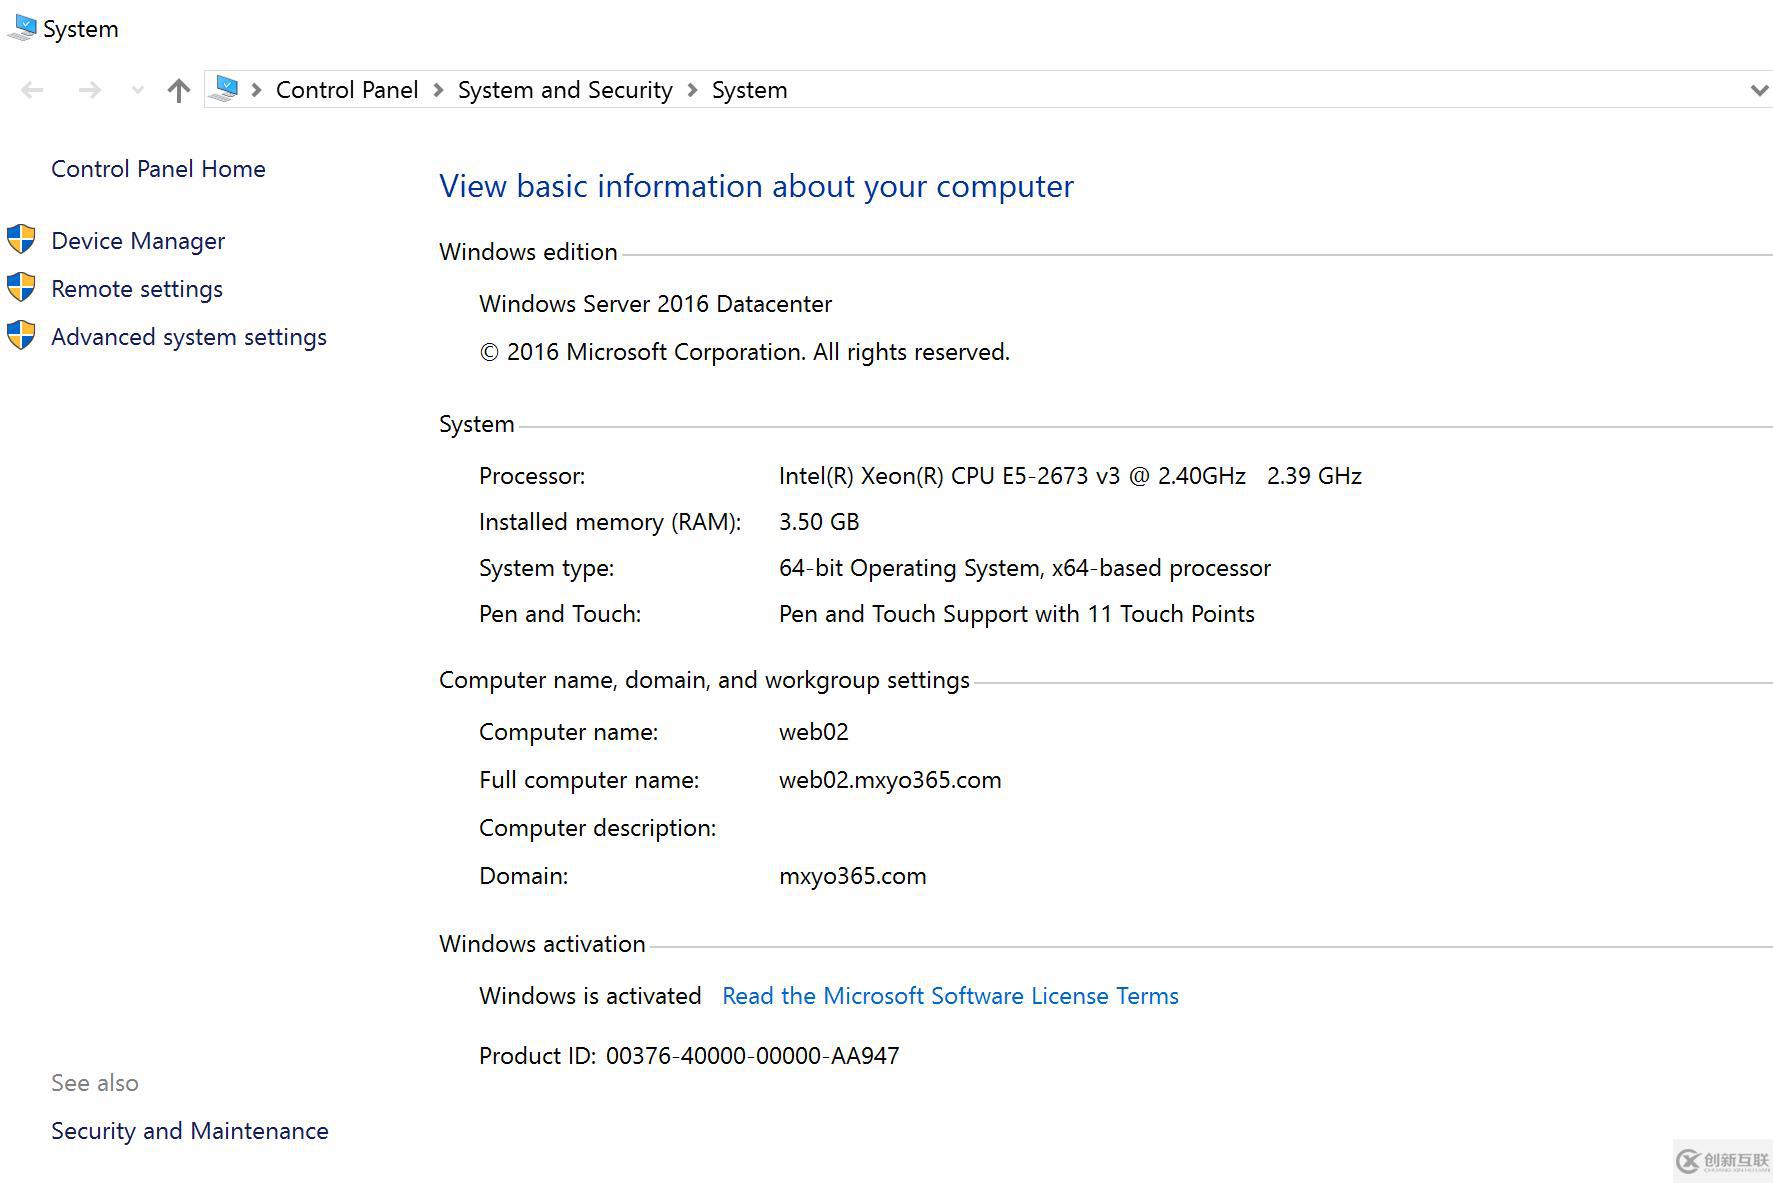Expand chevron before Control Panel breadcrumb
The height and width of the screenshot is (1183, 1773).
[x=256, y=90]
